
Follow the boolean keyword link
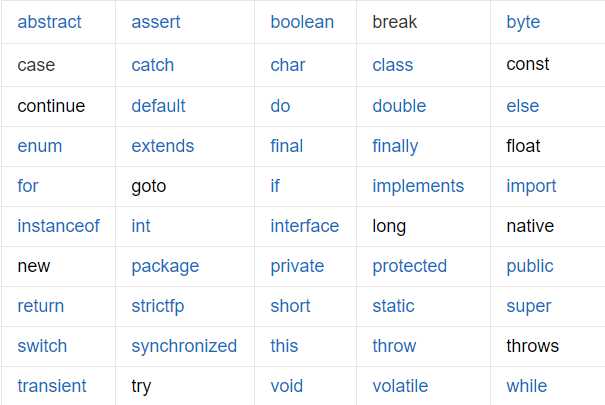[302, 22]
